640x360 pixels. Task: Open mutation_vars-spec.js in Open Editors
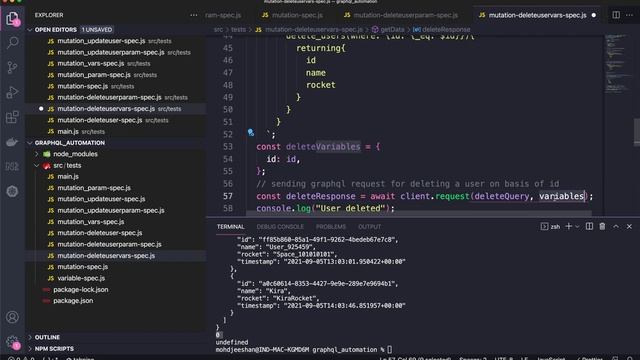pyautogui.click(x=91, y=64)
